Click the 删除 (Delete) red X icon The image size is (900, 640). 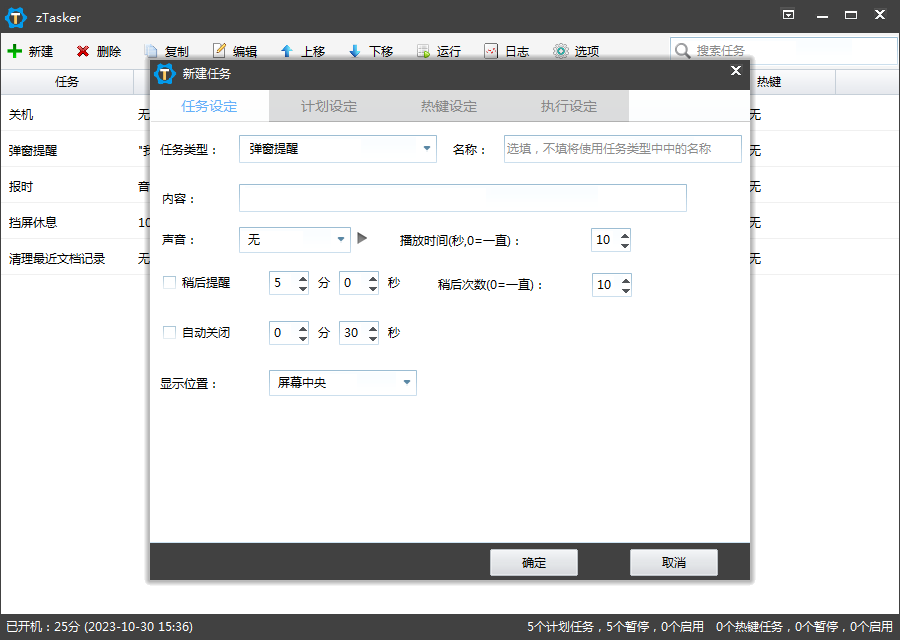[83, 51]
